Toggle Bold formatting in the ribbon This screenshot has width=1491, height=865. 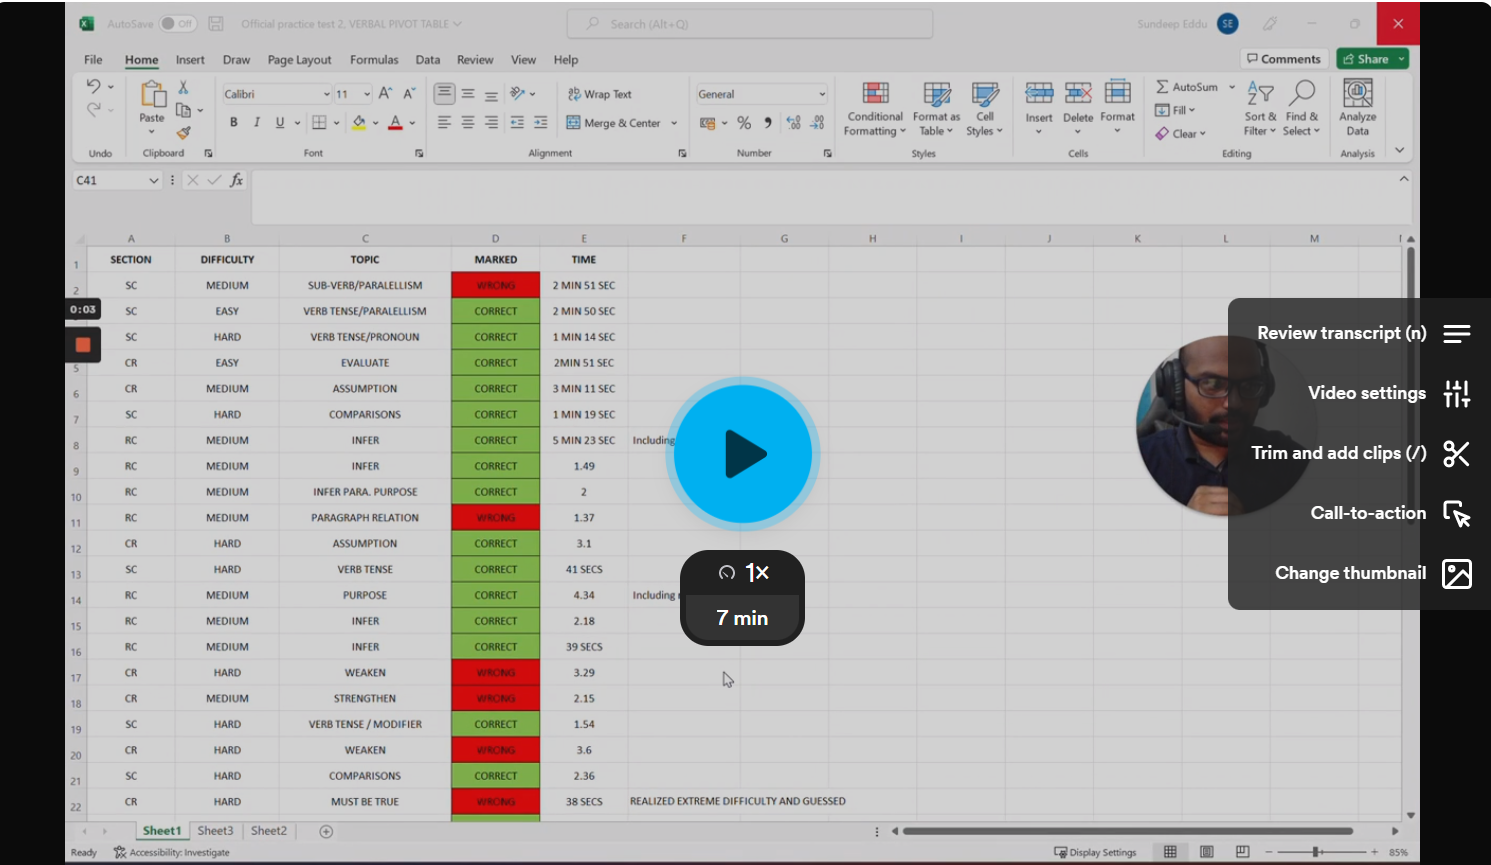[234, 123]
